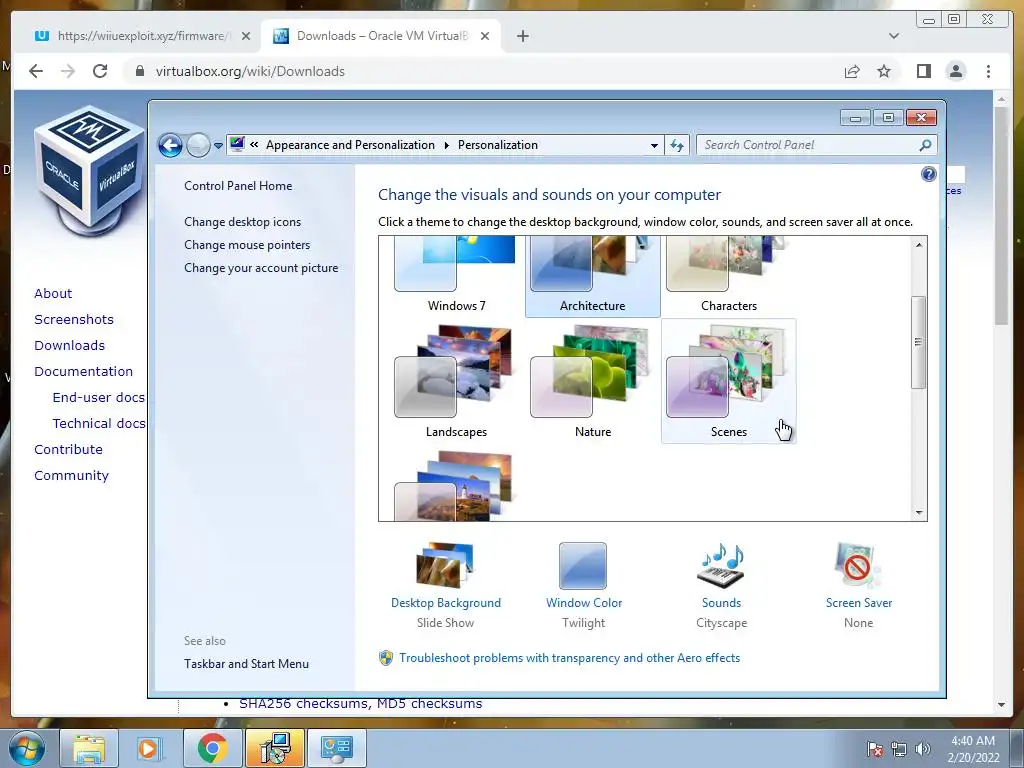Open Chrome side panel icon
This screenshot has width=1024, height=768.
click(923, 71)
